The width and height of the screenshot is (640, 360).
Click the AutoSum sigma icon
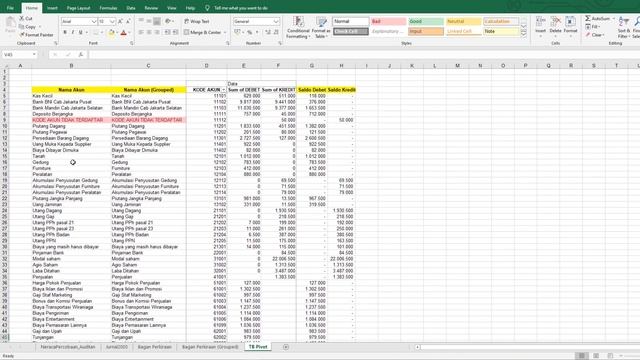588,19
